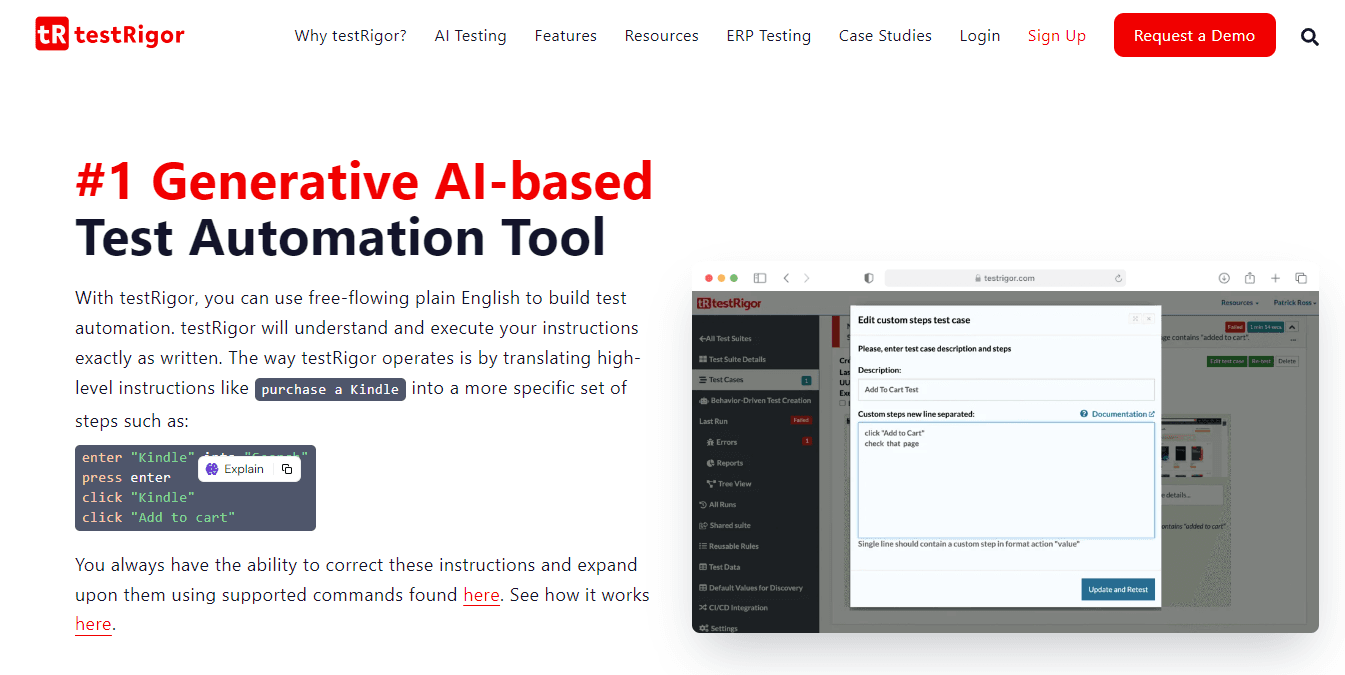Screen dimensions: 1345x675
Task: Open the supported commands "here" link
Action: pyautogui.click(x=481, y=595)
